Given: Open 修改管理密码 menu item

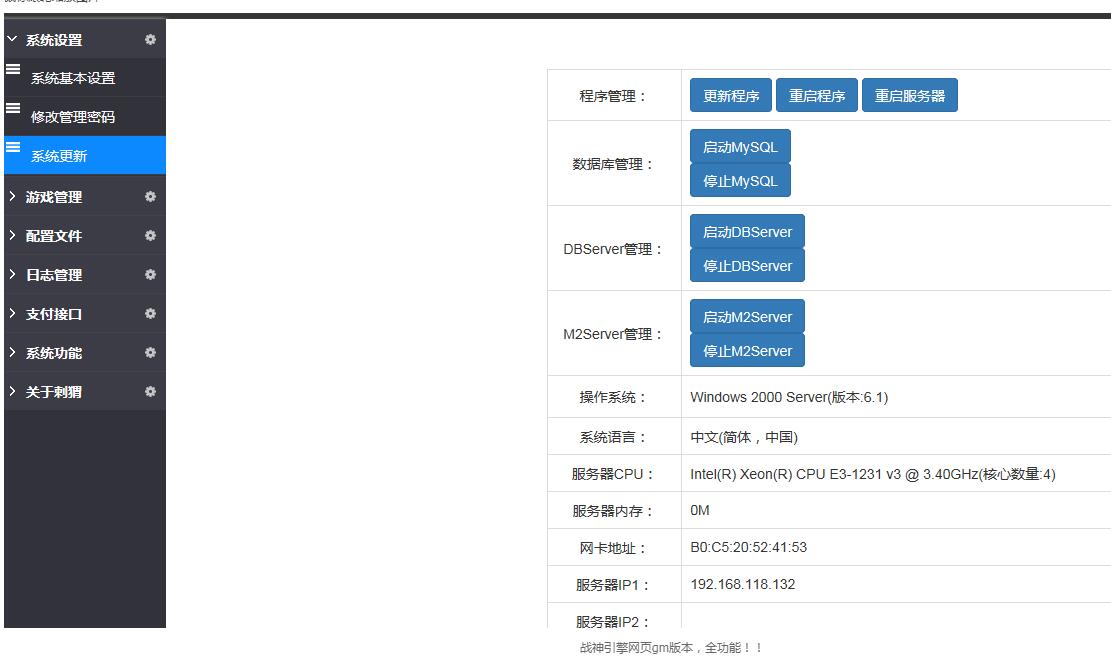Looking at the screenshot, I should click(73, 117).
